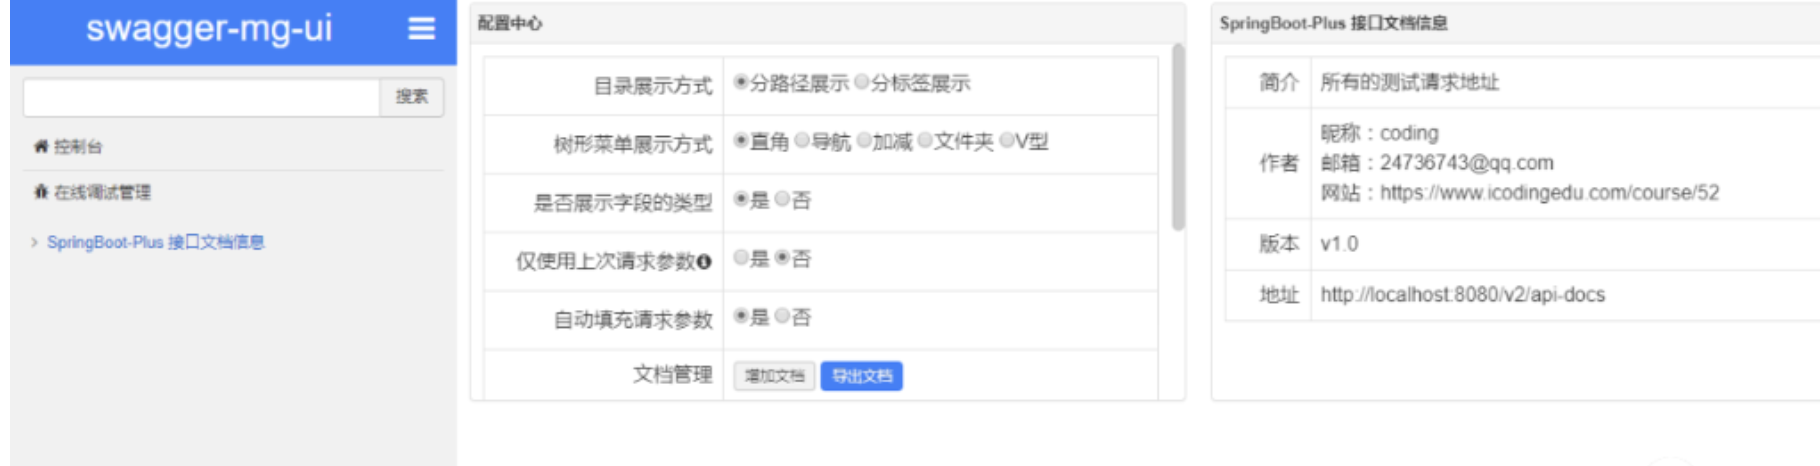Choose 直角 tree menu style

click(x=741, y=141)
